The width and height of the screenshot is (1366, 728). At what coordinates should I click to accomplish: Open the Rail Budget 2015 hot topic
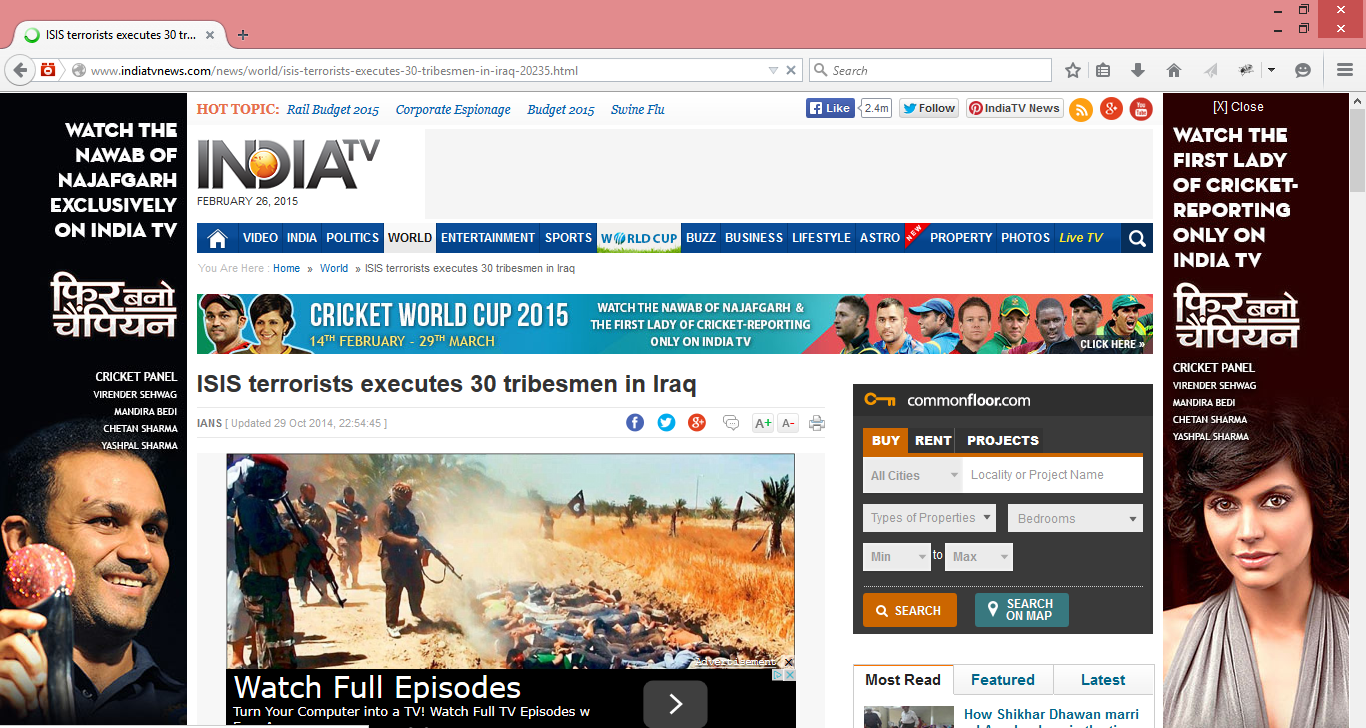pyautogui.click(x=333, y=110)
